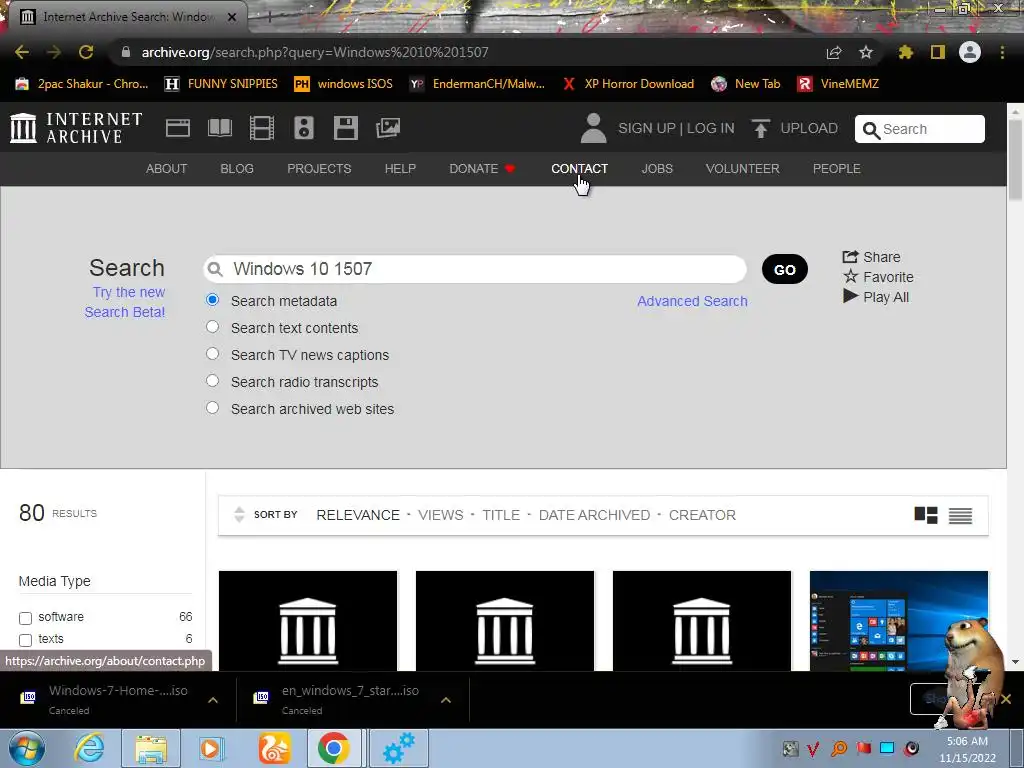Viewport: 1024px width, 768px height.
Task: Check the software media type filter
Action: click(x=25, y=618)
